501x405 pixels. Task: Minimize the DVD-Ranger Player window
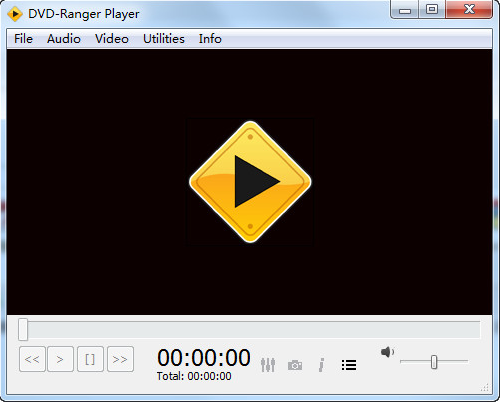coord(405,10)
